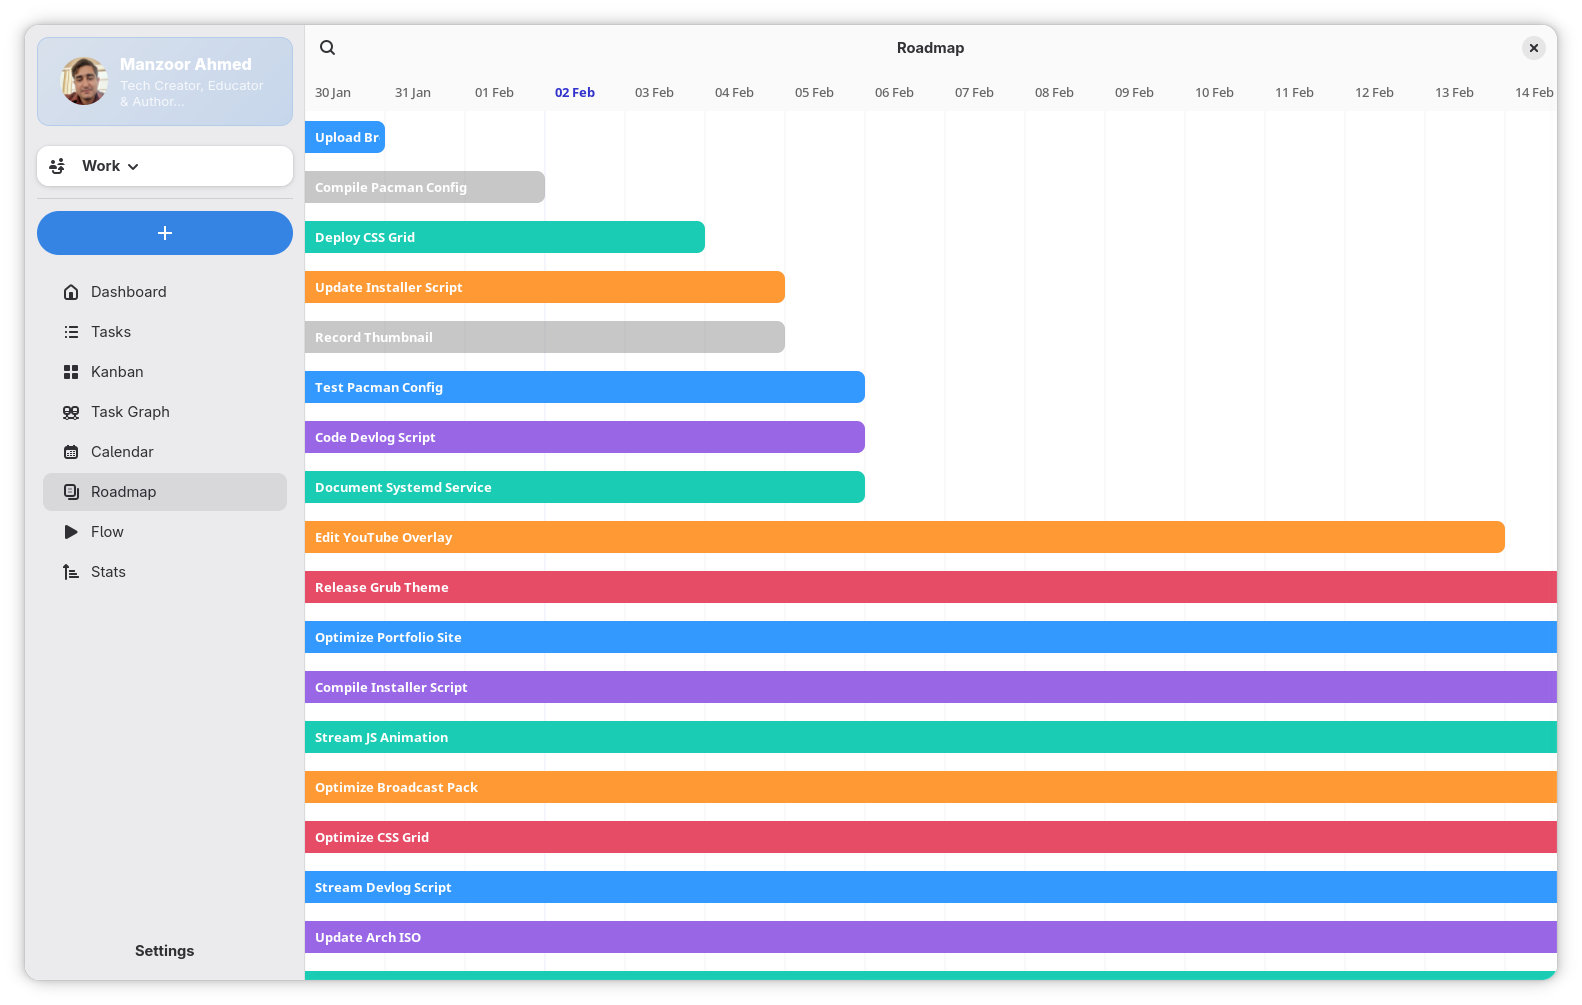
Task: Open the Optimize CSS Grid bar
Action: pyautogui.click(x=931, y=837)
